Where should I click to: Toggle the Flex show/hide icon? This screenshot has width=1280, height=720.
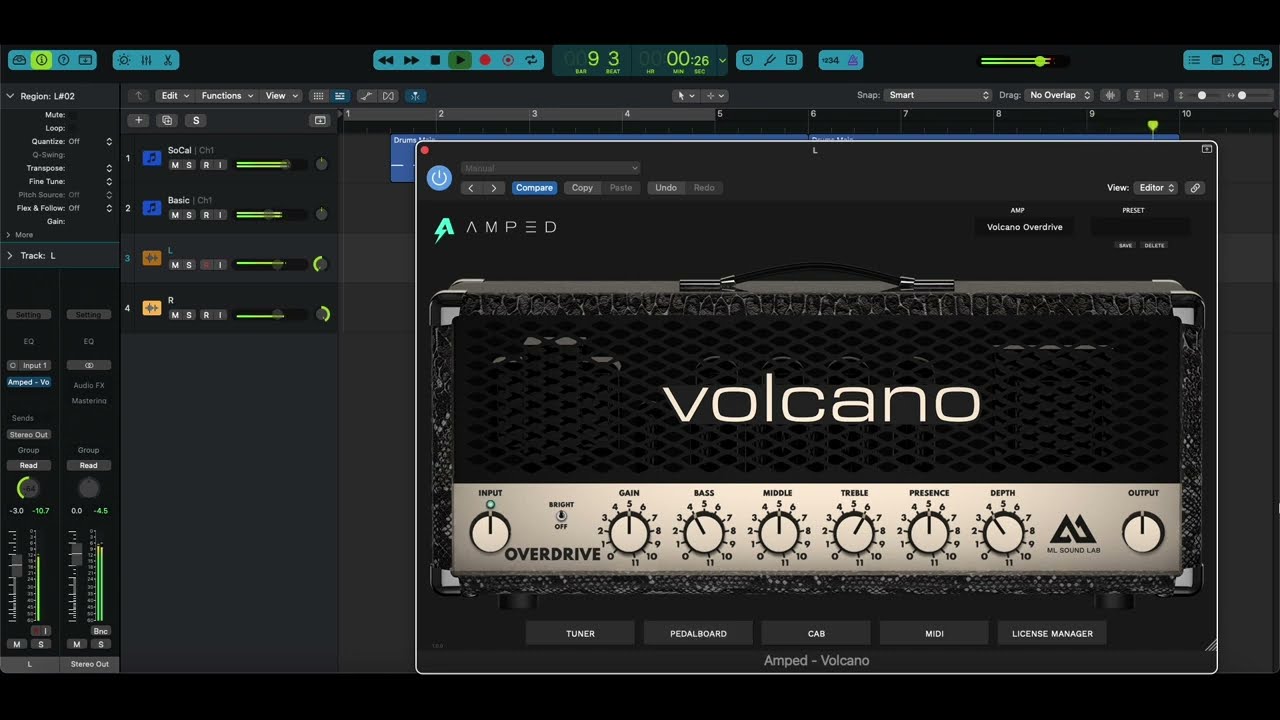[388, 95]
